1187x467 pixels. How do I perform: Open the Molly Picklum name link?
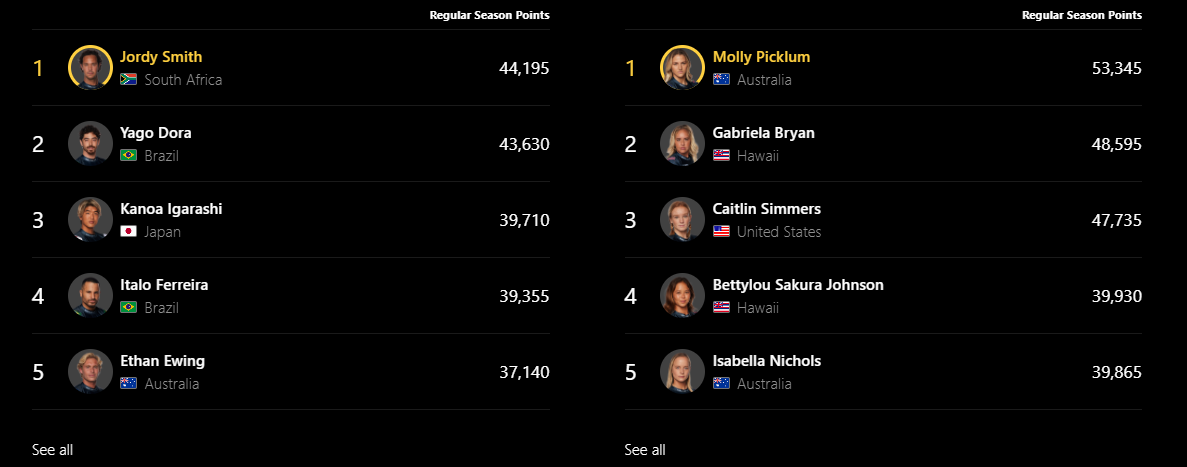(762, 57)
